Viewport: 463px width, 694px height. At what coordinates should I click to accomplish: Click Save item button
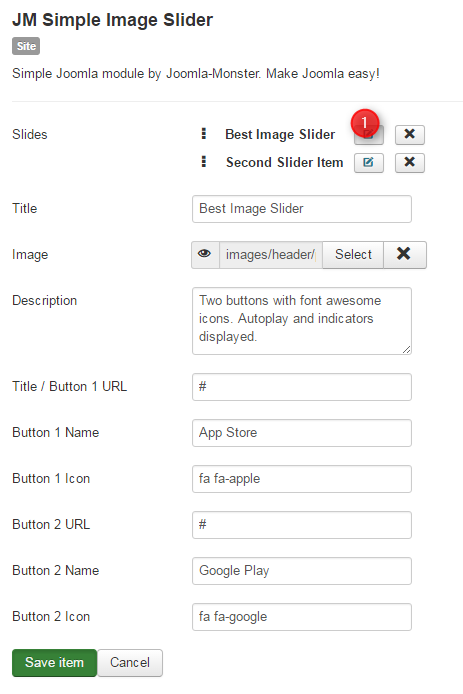(54, 663)
